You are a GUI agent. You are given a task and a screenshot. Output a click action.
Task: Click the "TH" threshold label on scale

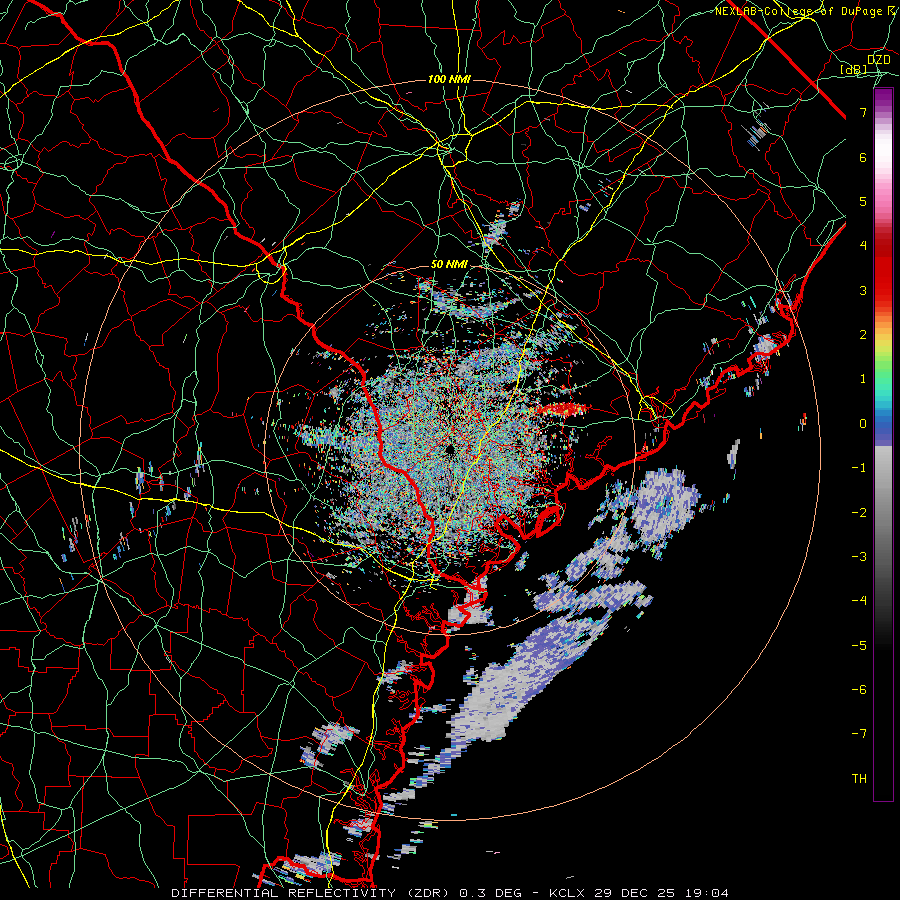859,779
